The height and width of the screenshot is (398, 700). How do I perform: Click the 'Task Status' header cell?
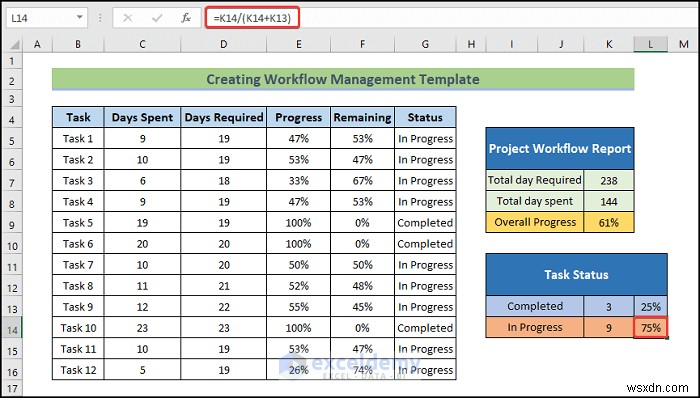[576, 274]
